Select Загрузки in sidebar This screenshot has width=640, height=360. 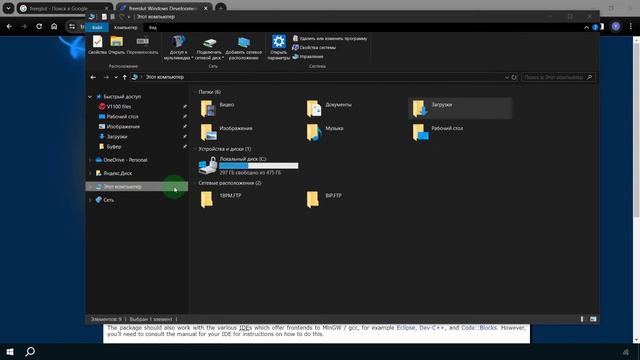(x=117, y=136)
